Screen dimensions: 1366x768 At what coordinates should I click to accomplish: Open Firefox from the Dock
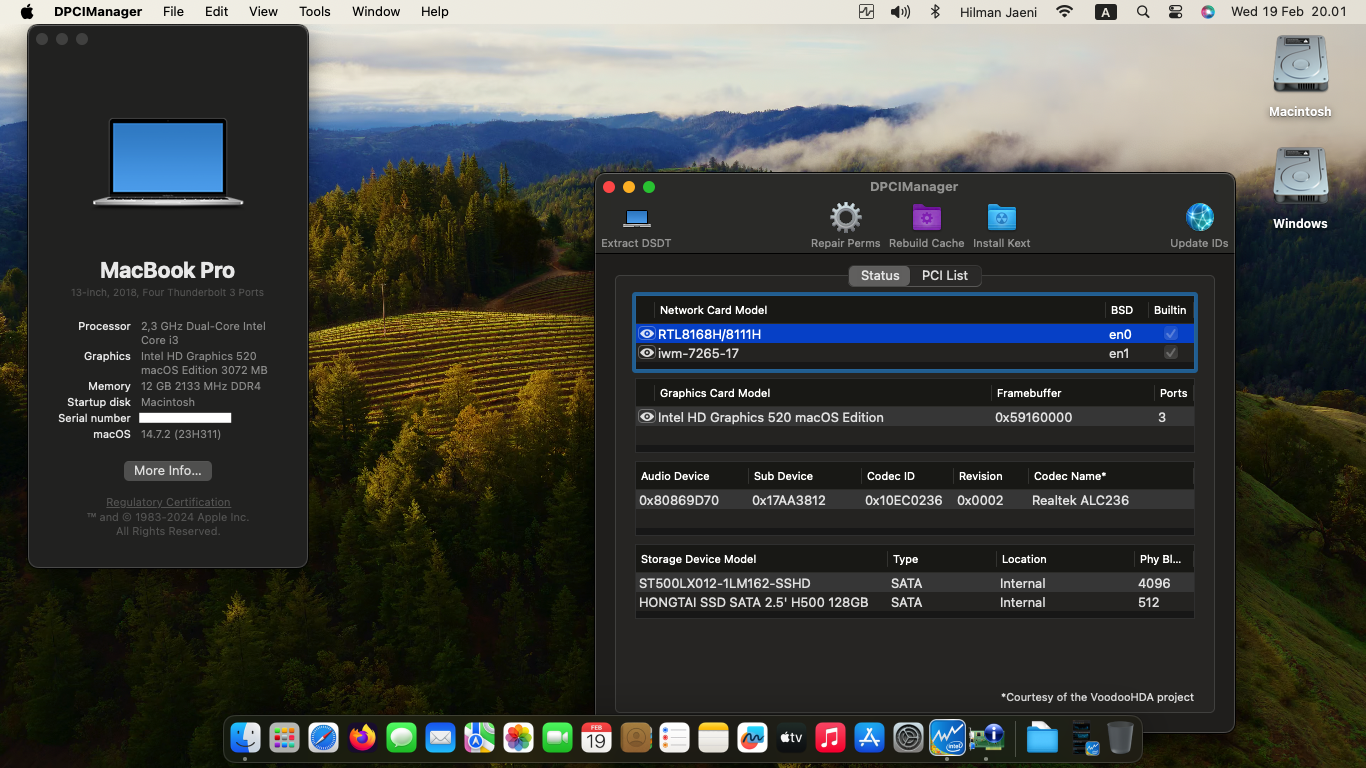tap(362, 738)
